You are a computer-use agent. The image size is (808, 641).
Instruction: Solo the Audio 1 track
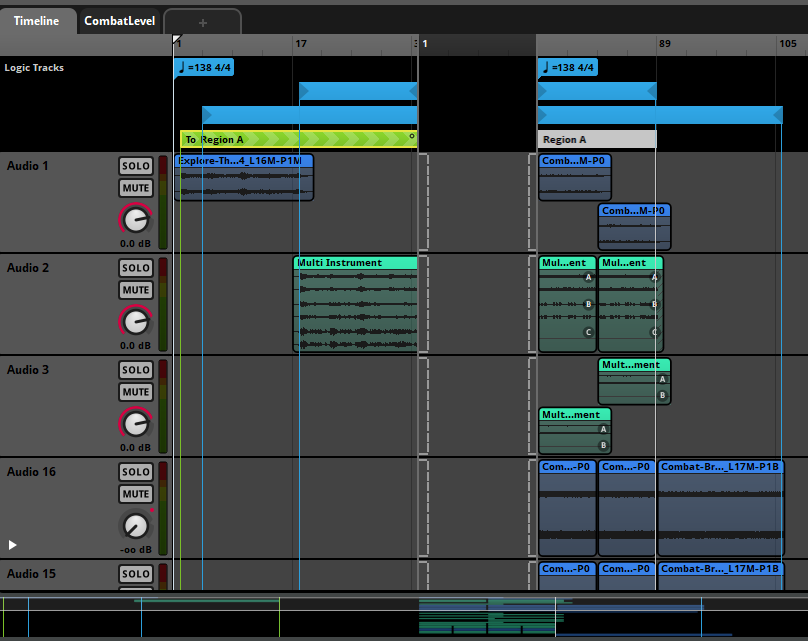click(136, 166)
